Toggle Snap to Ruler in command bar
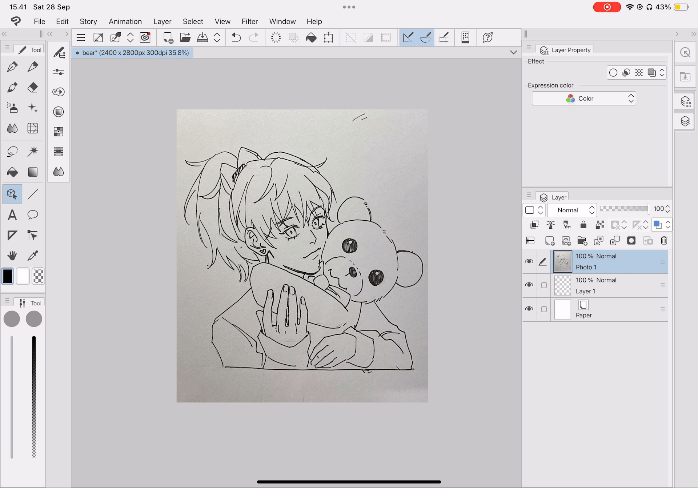698x488 pixels. [x=408, y=38]
